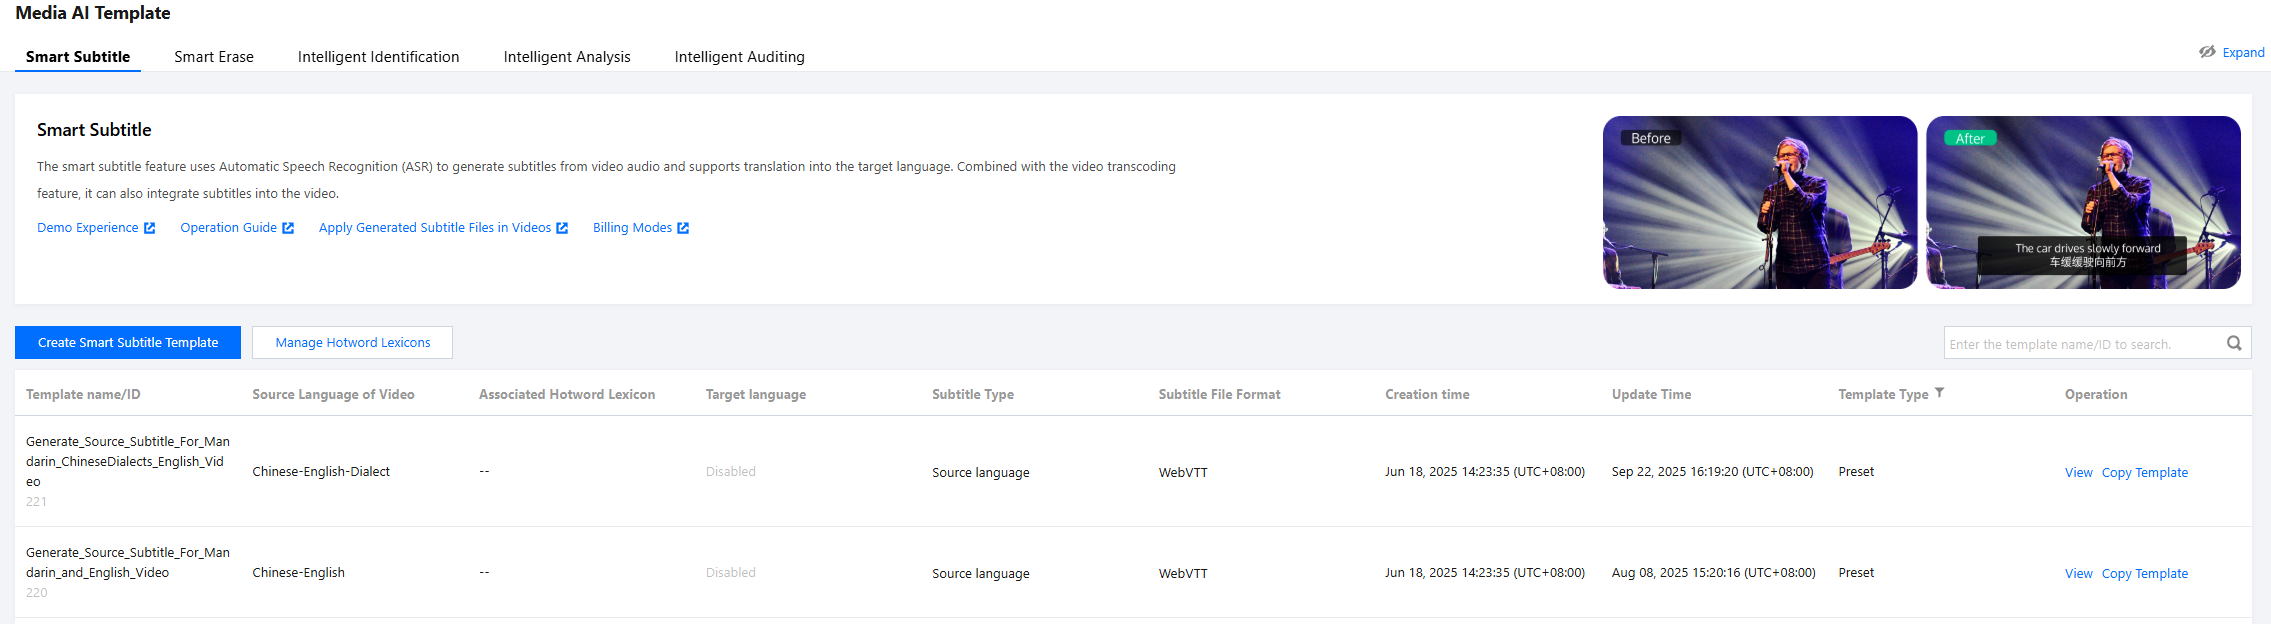Copy Template for template ID 220
Viewport: 2271px width, 624px height.
[x=2144, y=574]
